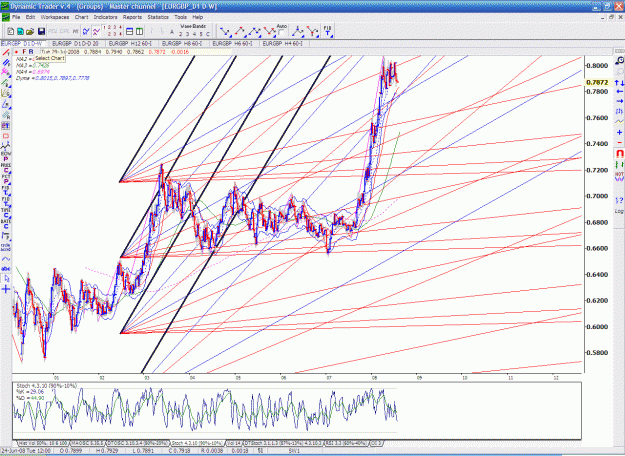Select the abc text label tool

click(x=6, y=269)
